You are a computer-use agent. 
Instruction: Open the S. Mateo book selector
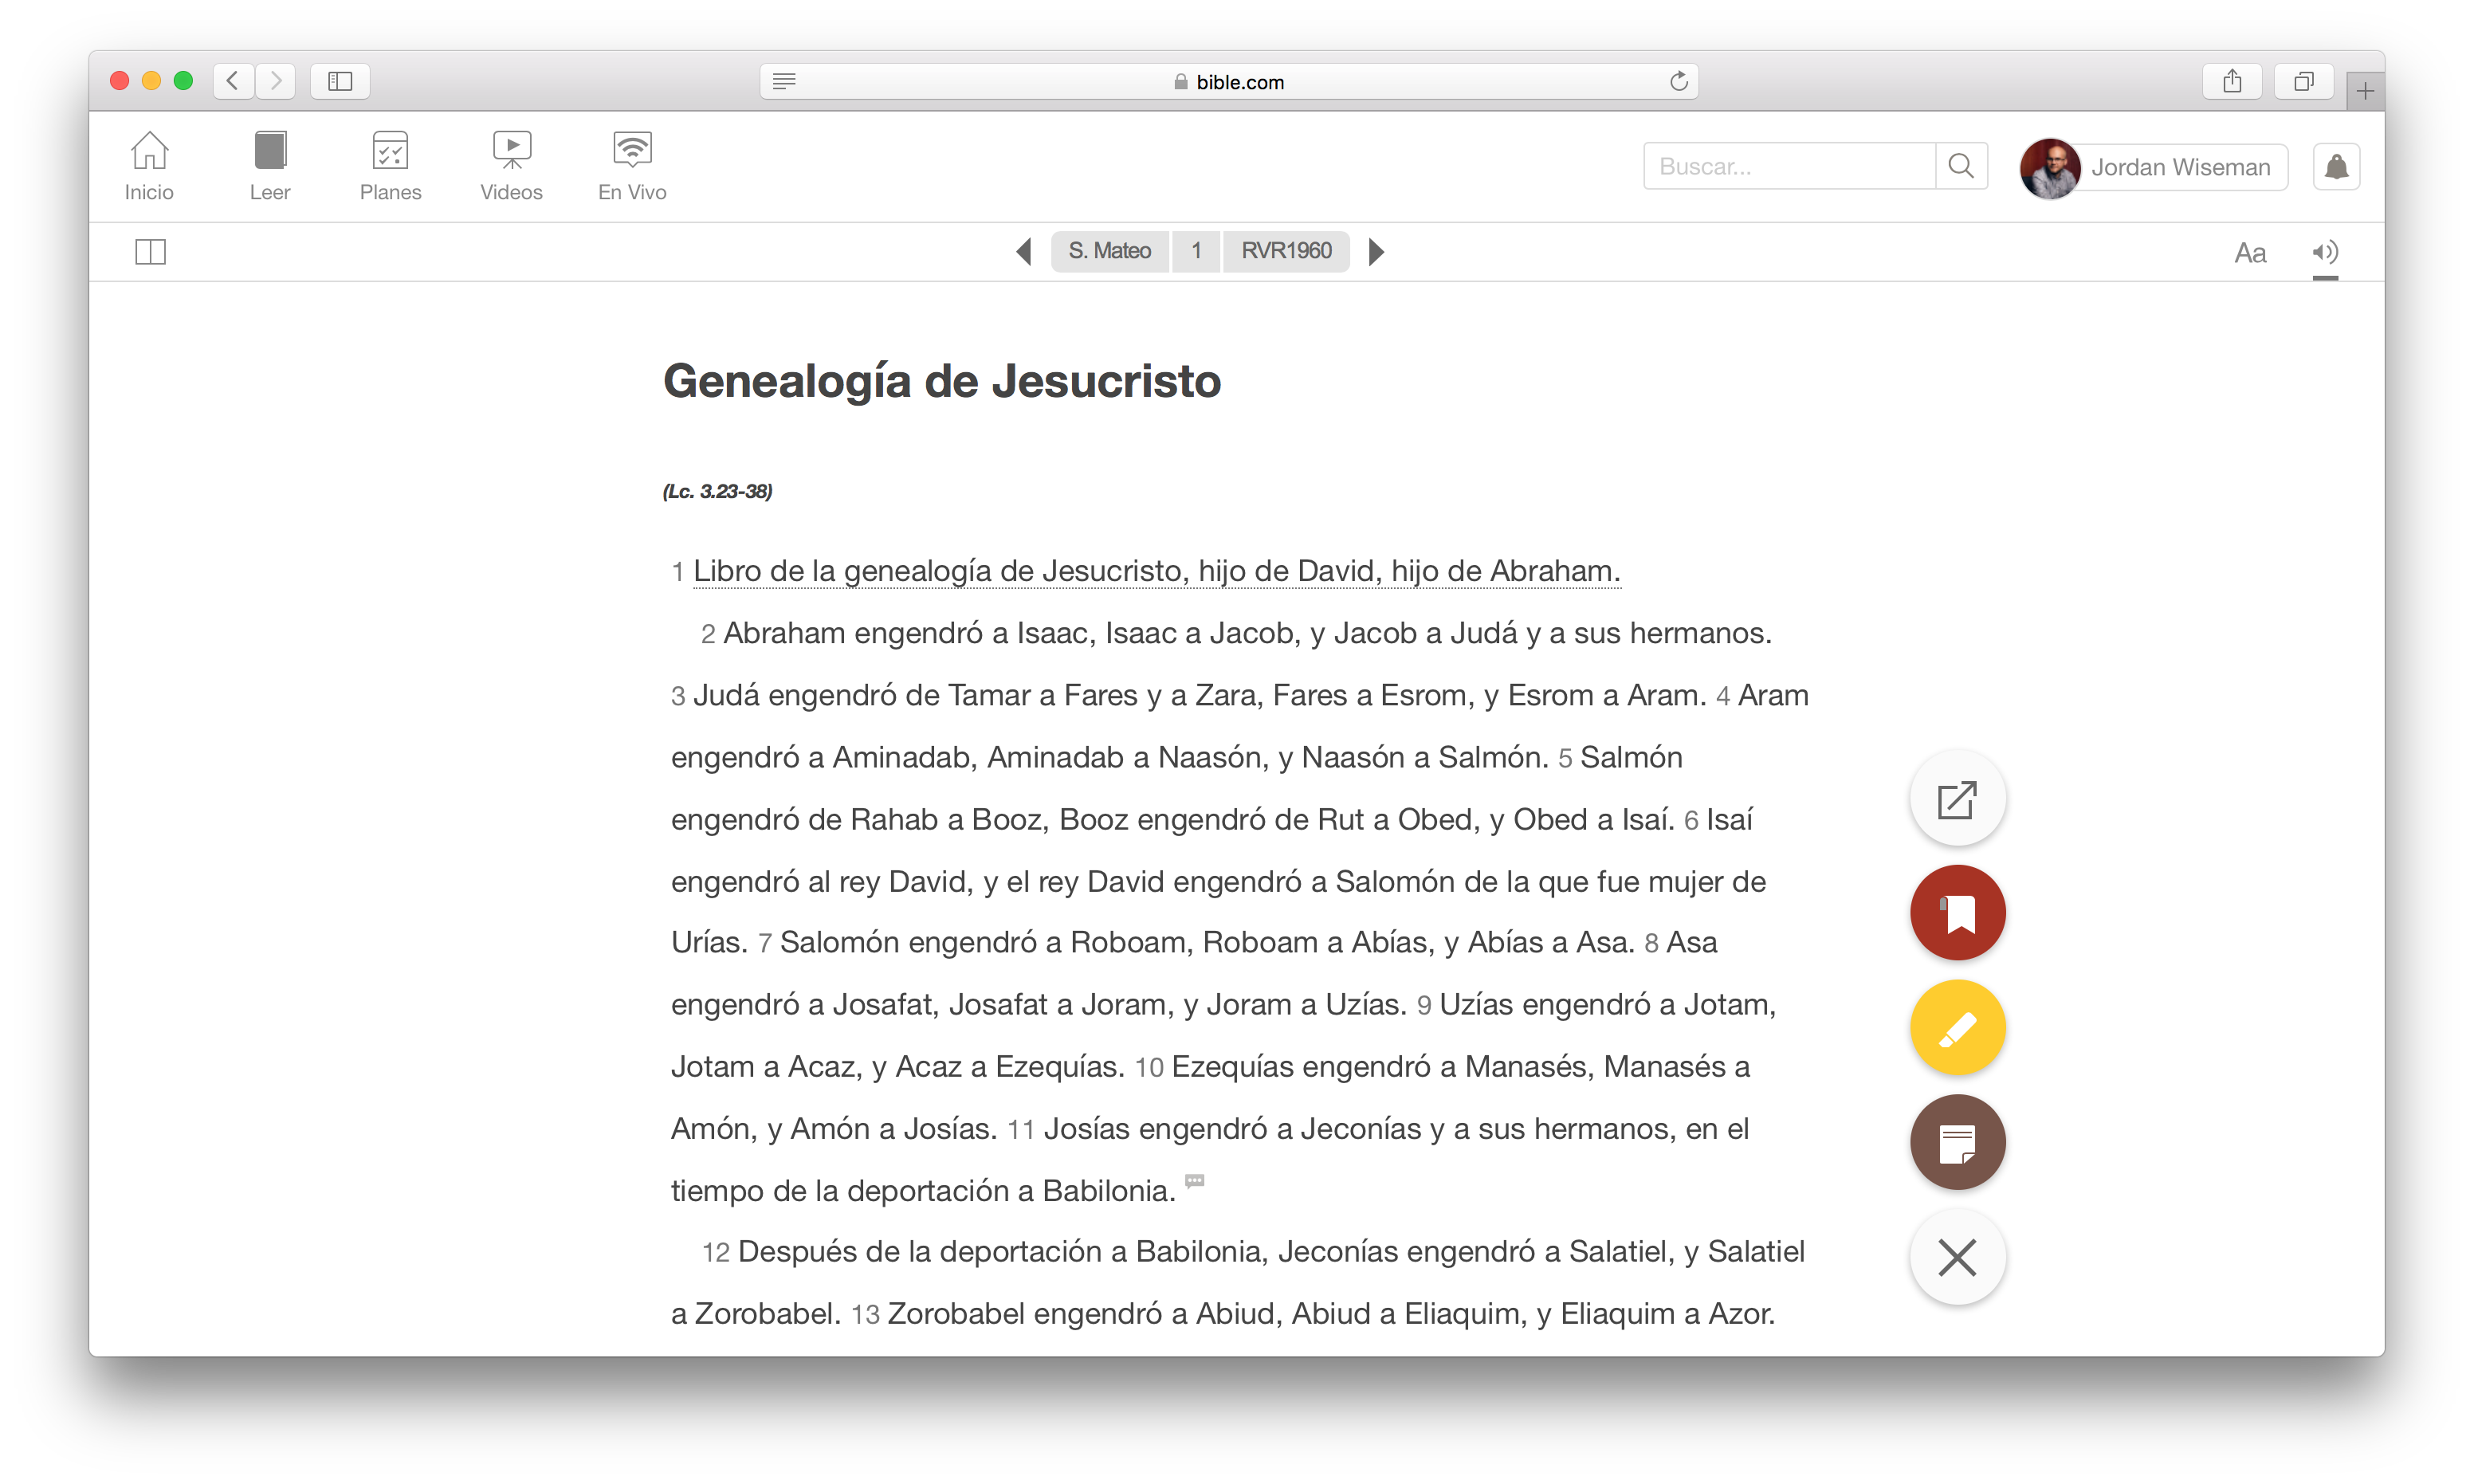pos(1109,251)
